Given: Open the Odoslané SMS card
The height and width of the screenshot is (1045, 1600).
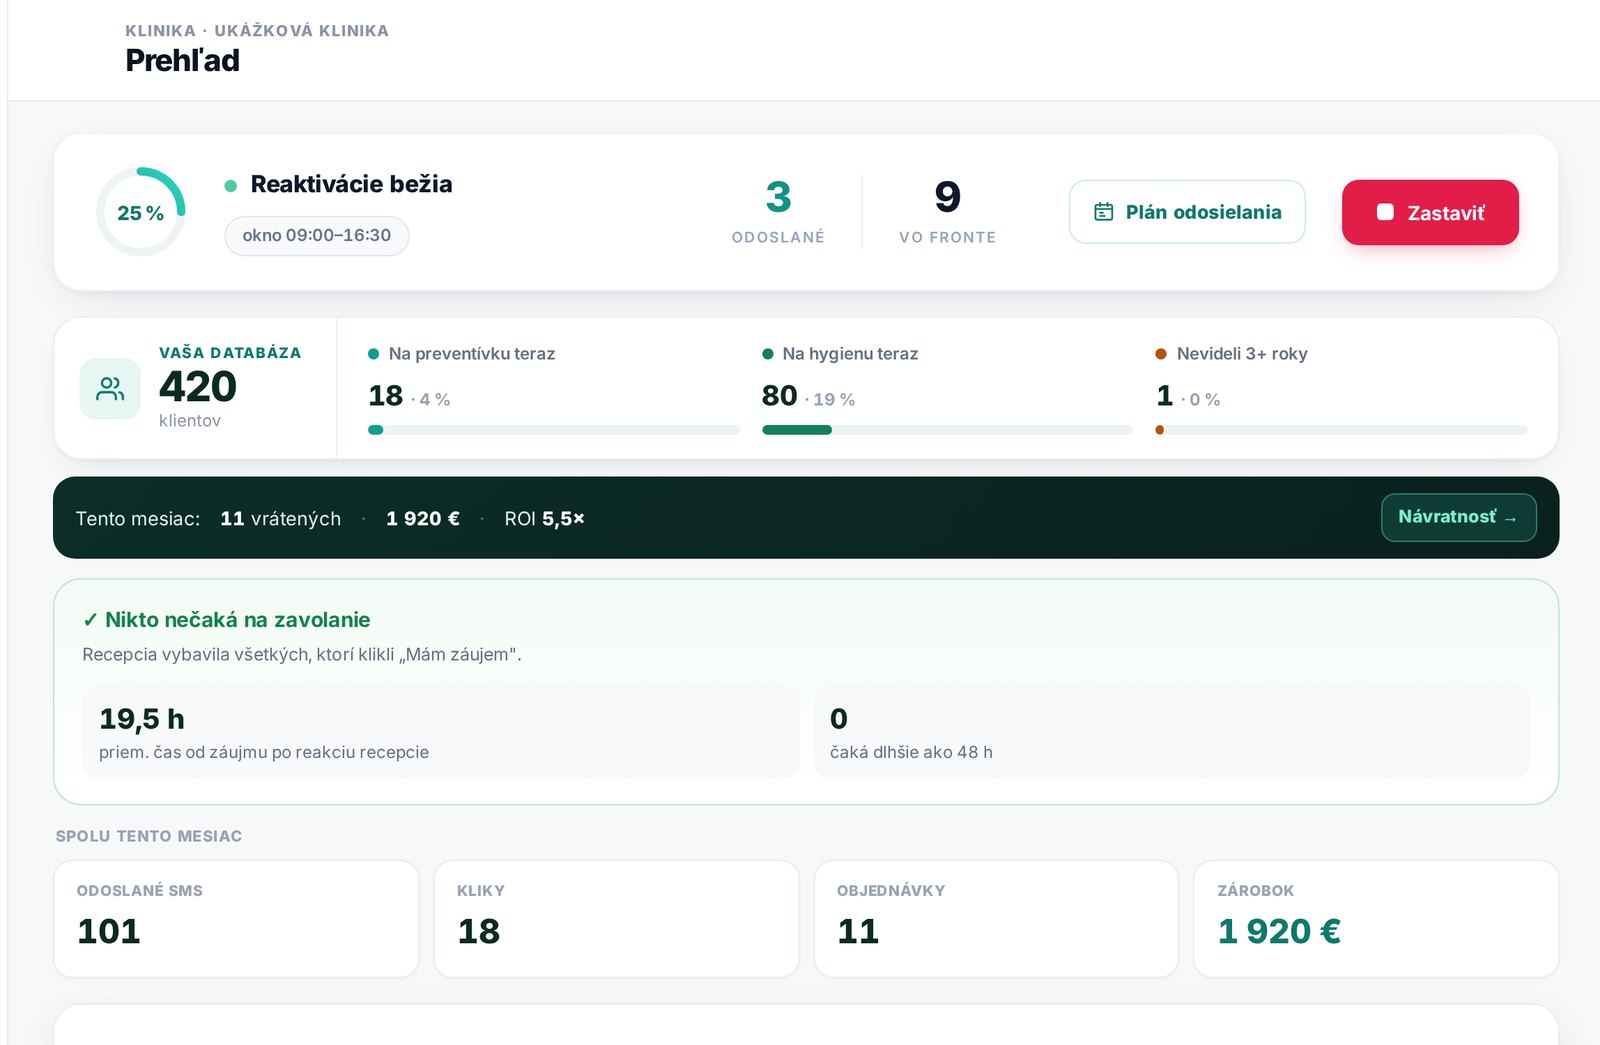Looking at the screenshot, I should coord(236,919).
